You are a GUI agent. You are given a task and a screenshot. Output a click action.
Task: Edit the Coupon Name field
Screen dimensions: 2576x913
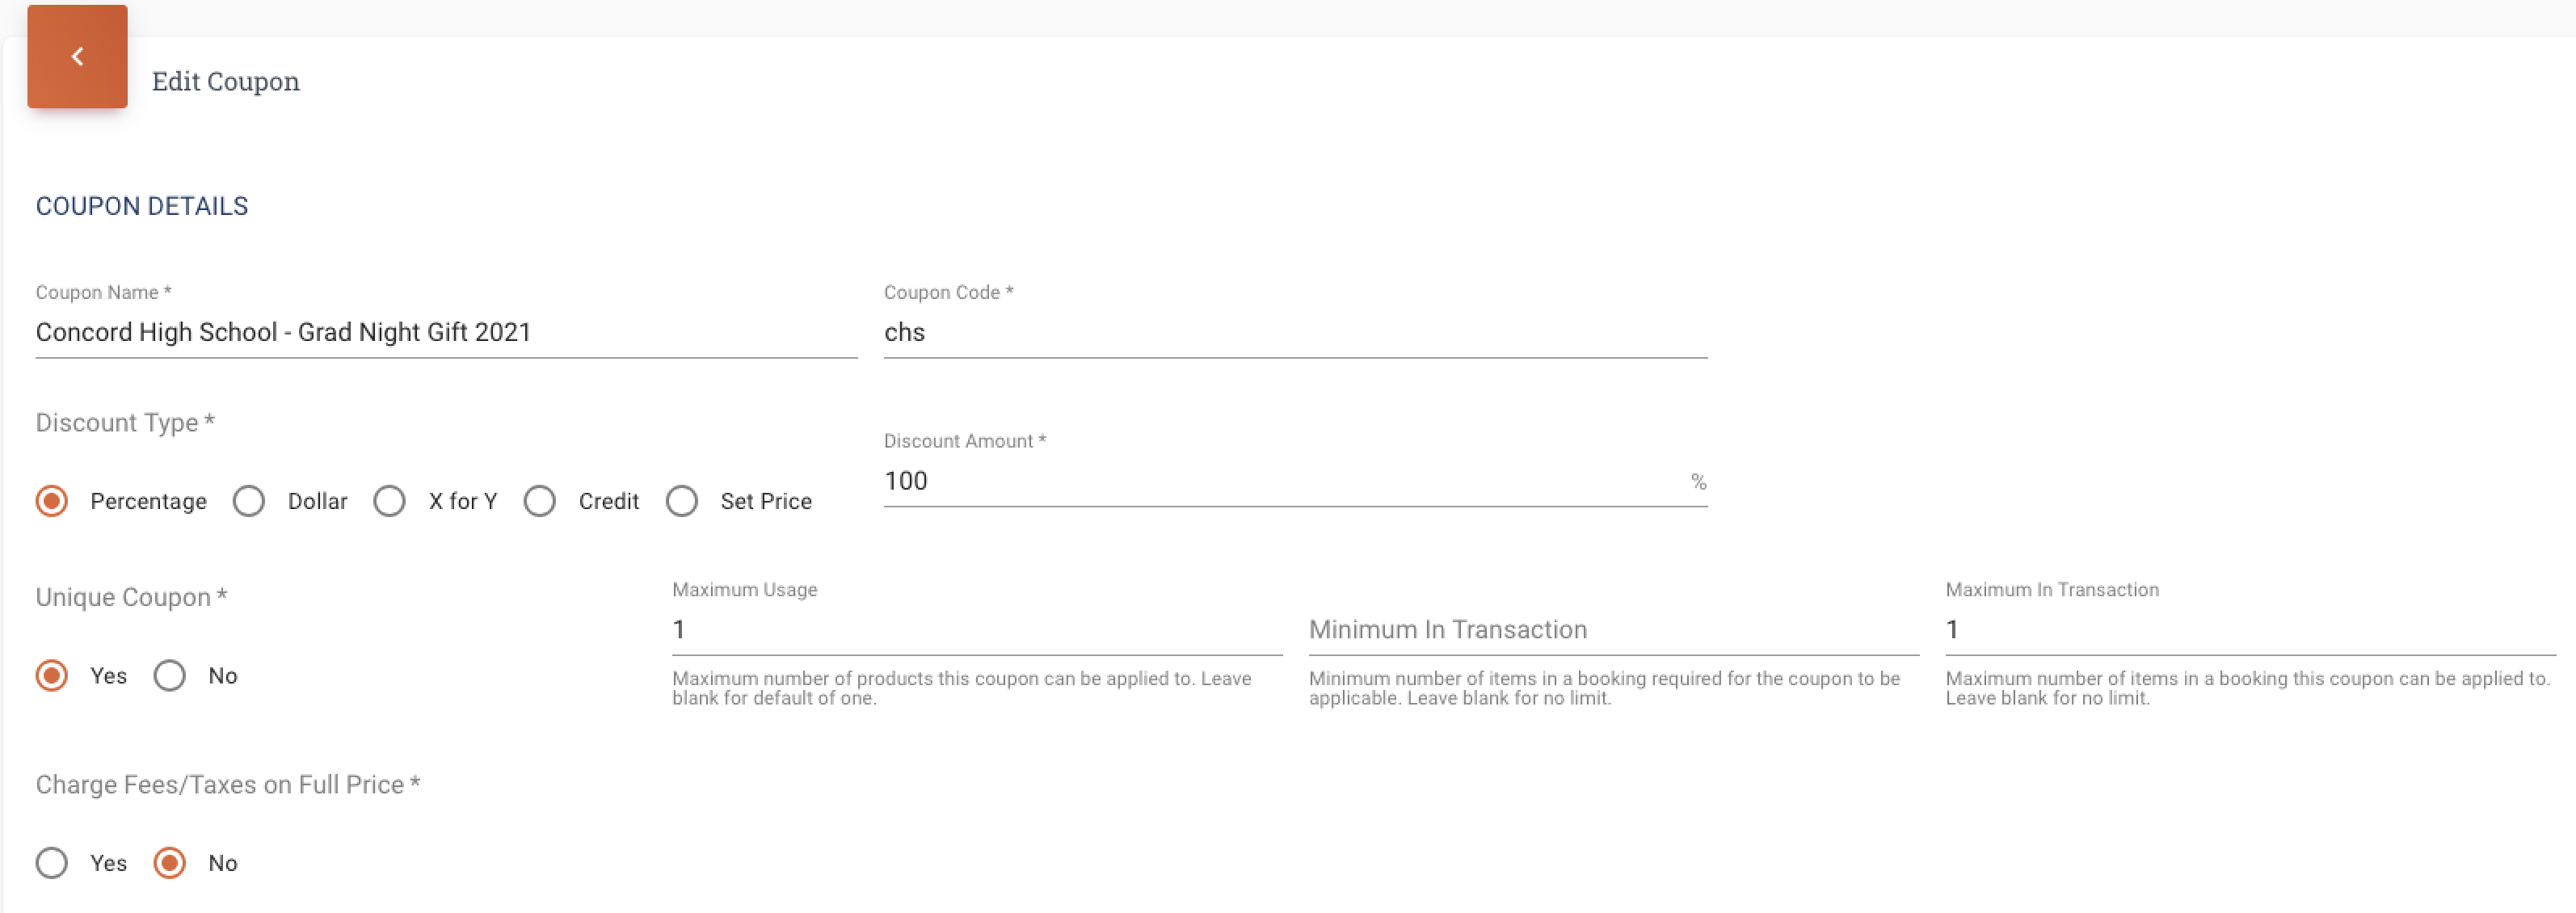[446, 333]
